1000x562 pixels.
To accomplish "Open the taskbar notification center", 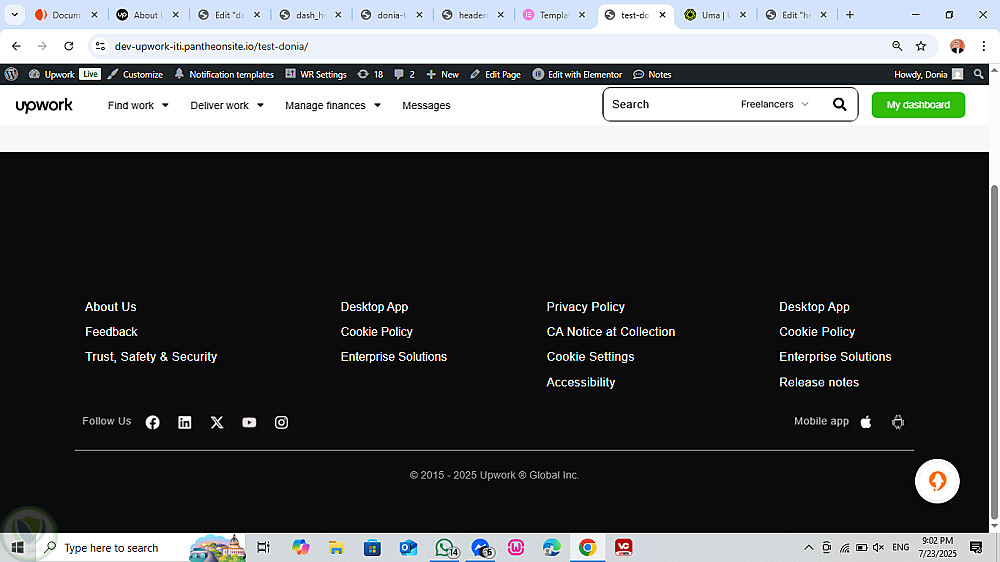I will click(x=976, y=547).
